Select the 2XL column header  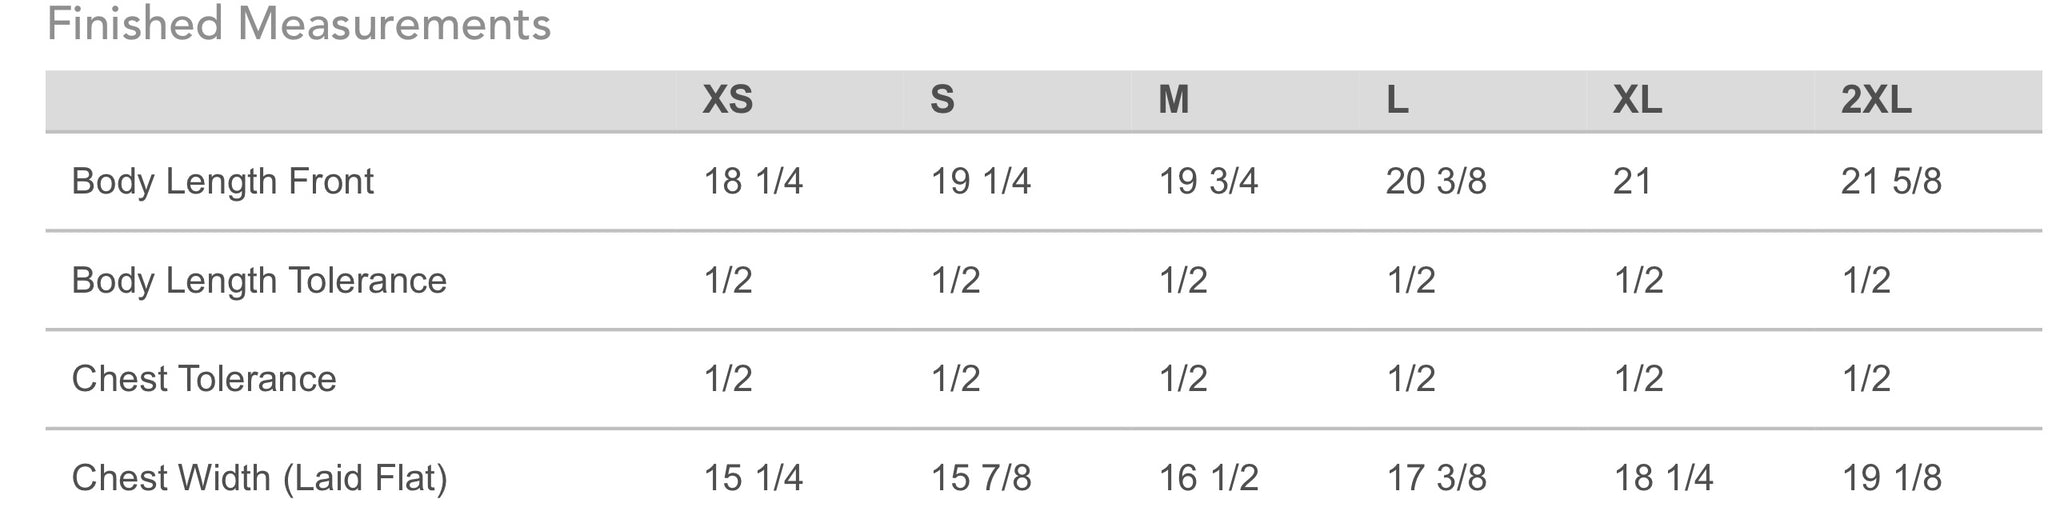point(1875,100)
